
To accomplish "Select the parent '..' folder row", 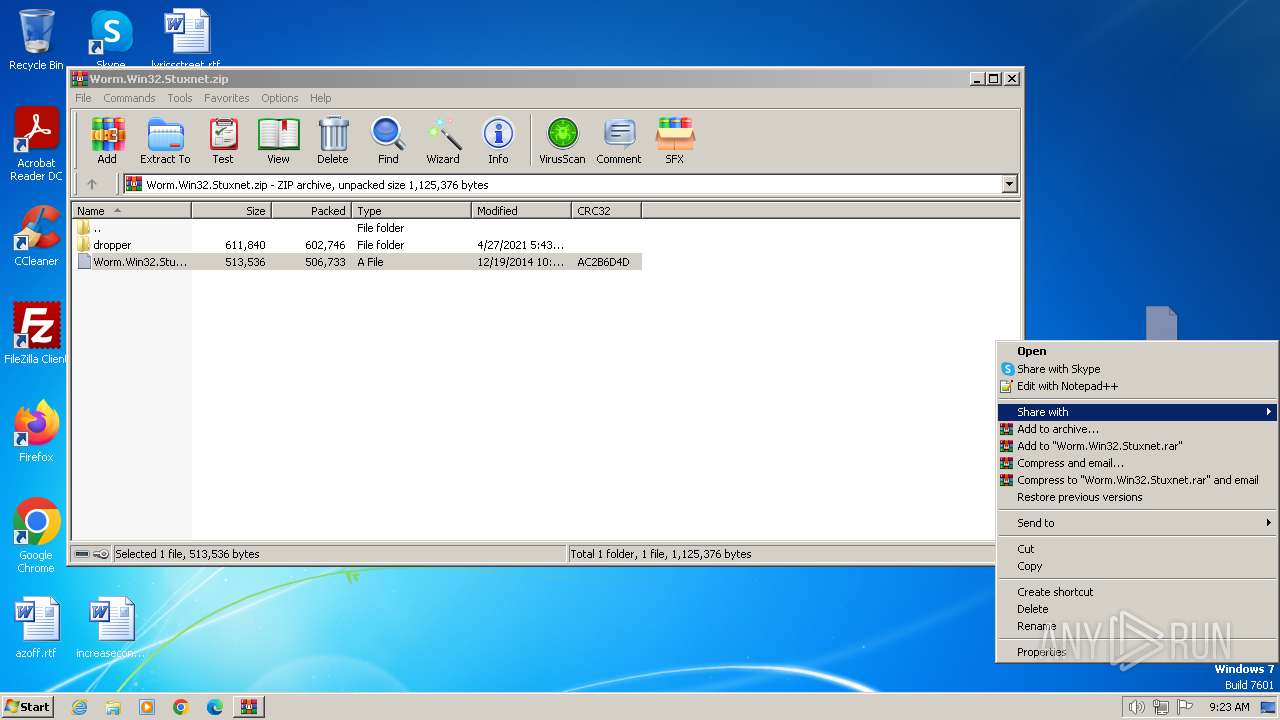I will pyautogui.click(x=356, y=228).
